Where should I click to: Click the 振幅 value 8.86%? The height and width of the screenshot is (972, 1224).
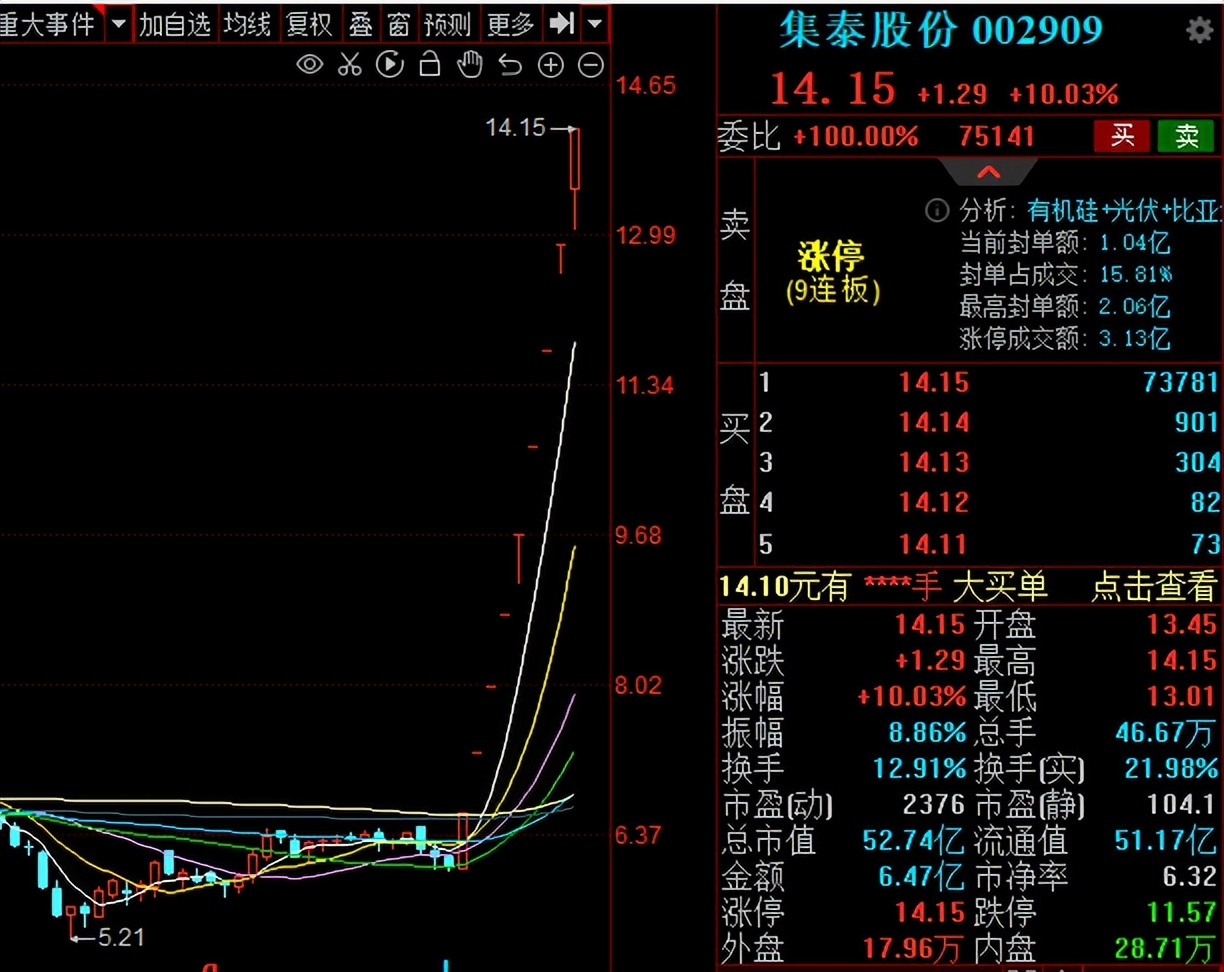tap(927, 733)
